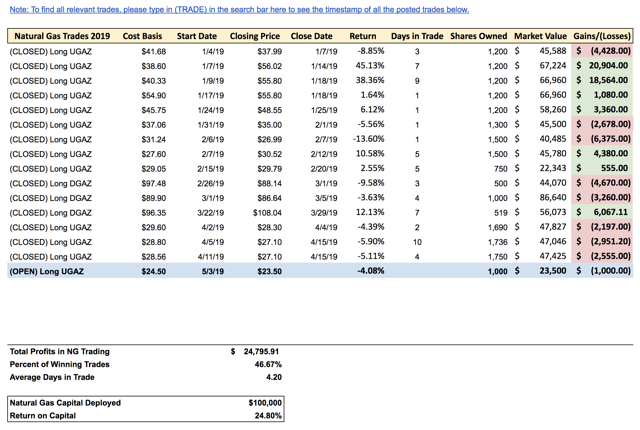Screen dimensions: 640x430
Task: Select the 1/17/19 start date cell
Action: pos(211,95)
